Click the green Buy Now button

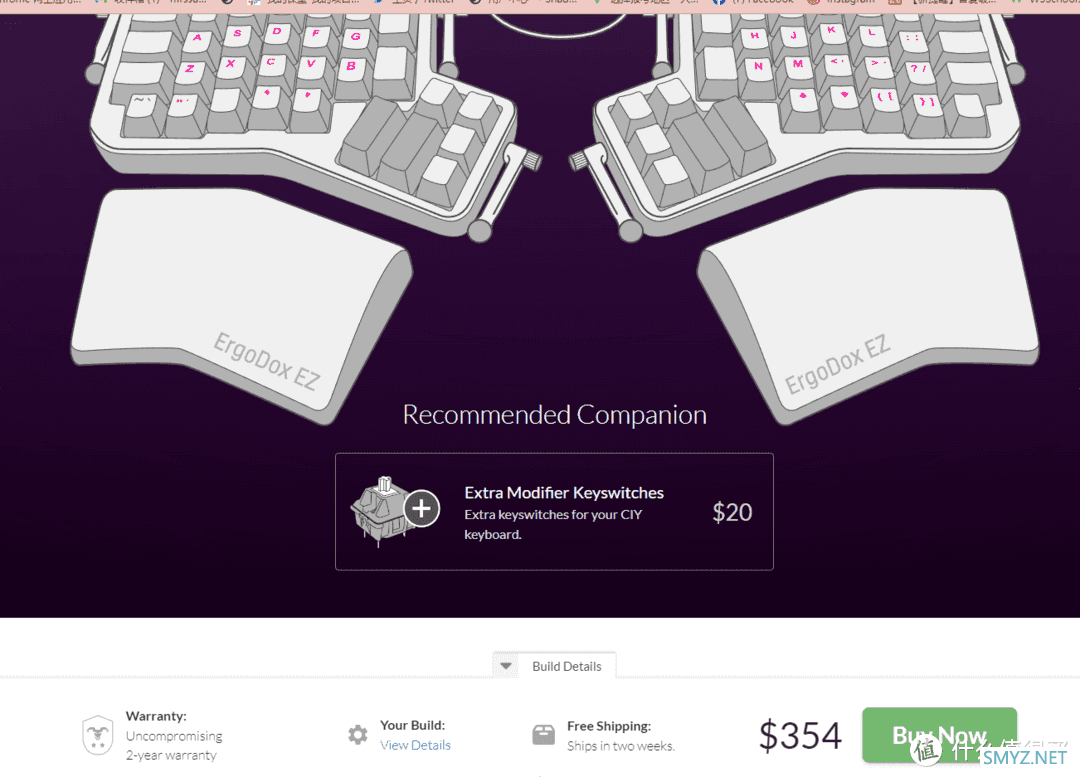939,735
